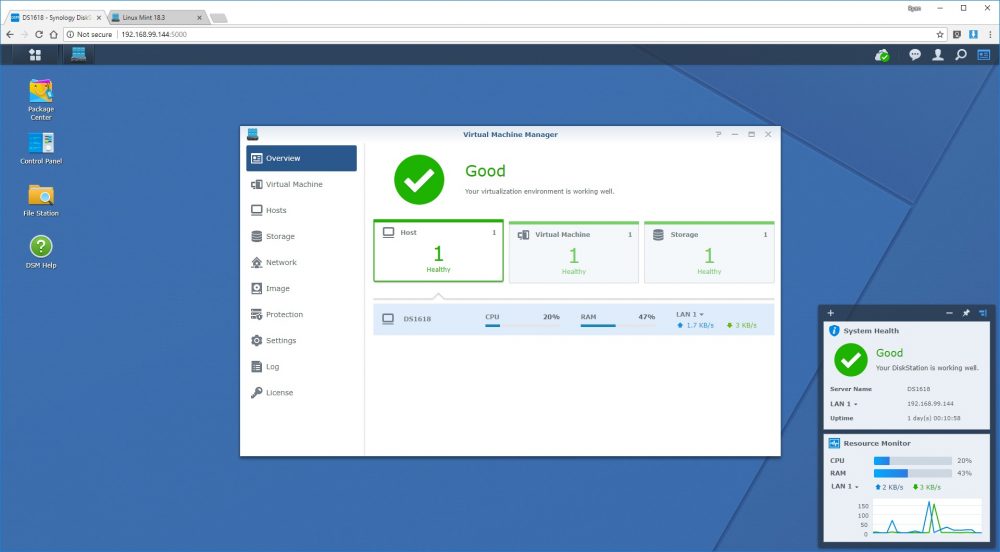
Task: Open DSM Help desktop icon
Action: [41, 252]
